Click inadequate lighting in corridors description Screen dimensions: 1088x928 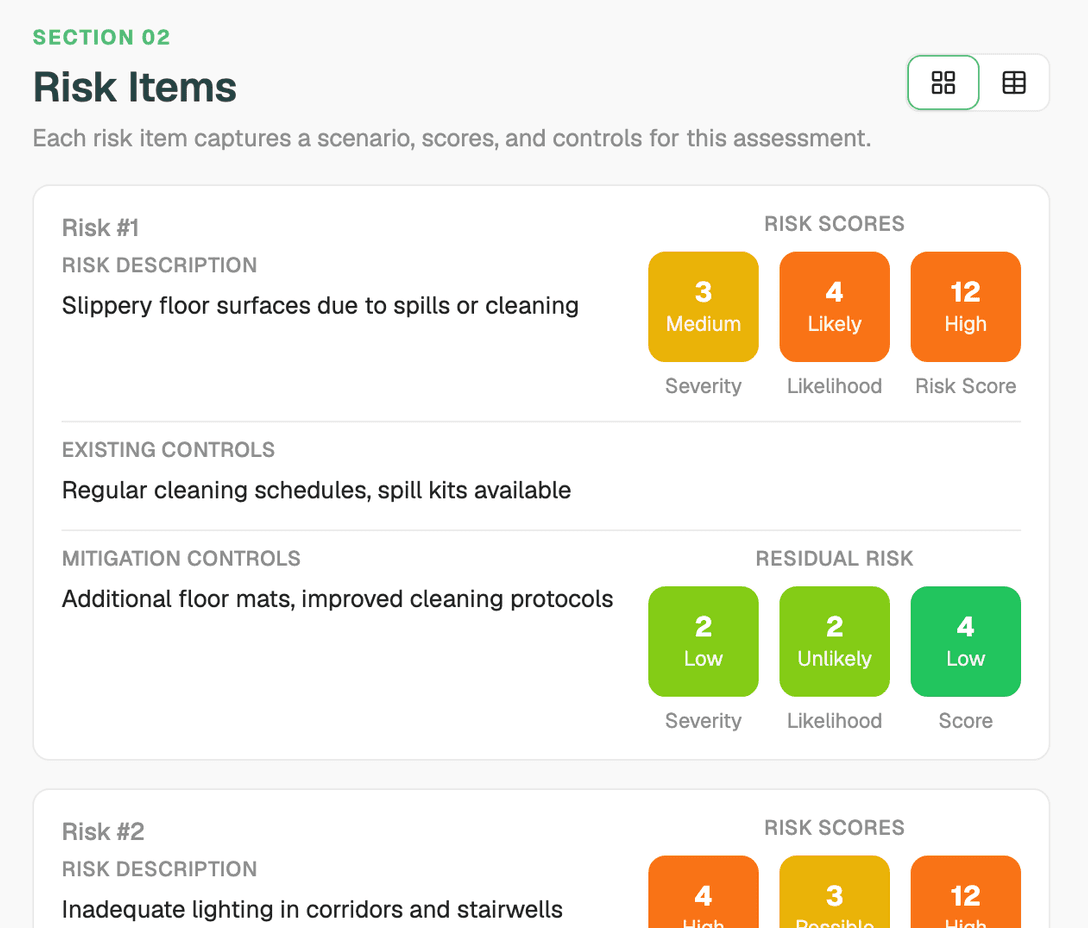click(x=312, y=909)
